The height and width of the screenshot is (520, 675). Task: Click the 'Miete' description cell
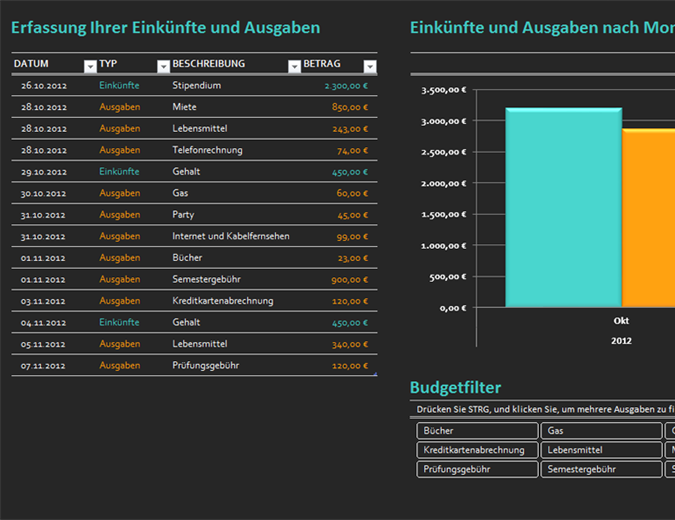pos(184,107)
